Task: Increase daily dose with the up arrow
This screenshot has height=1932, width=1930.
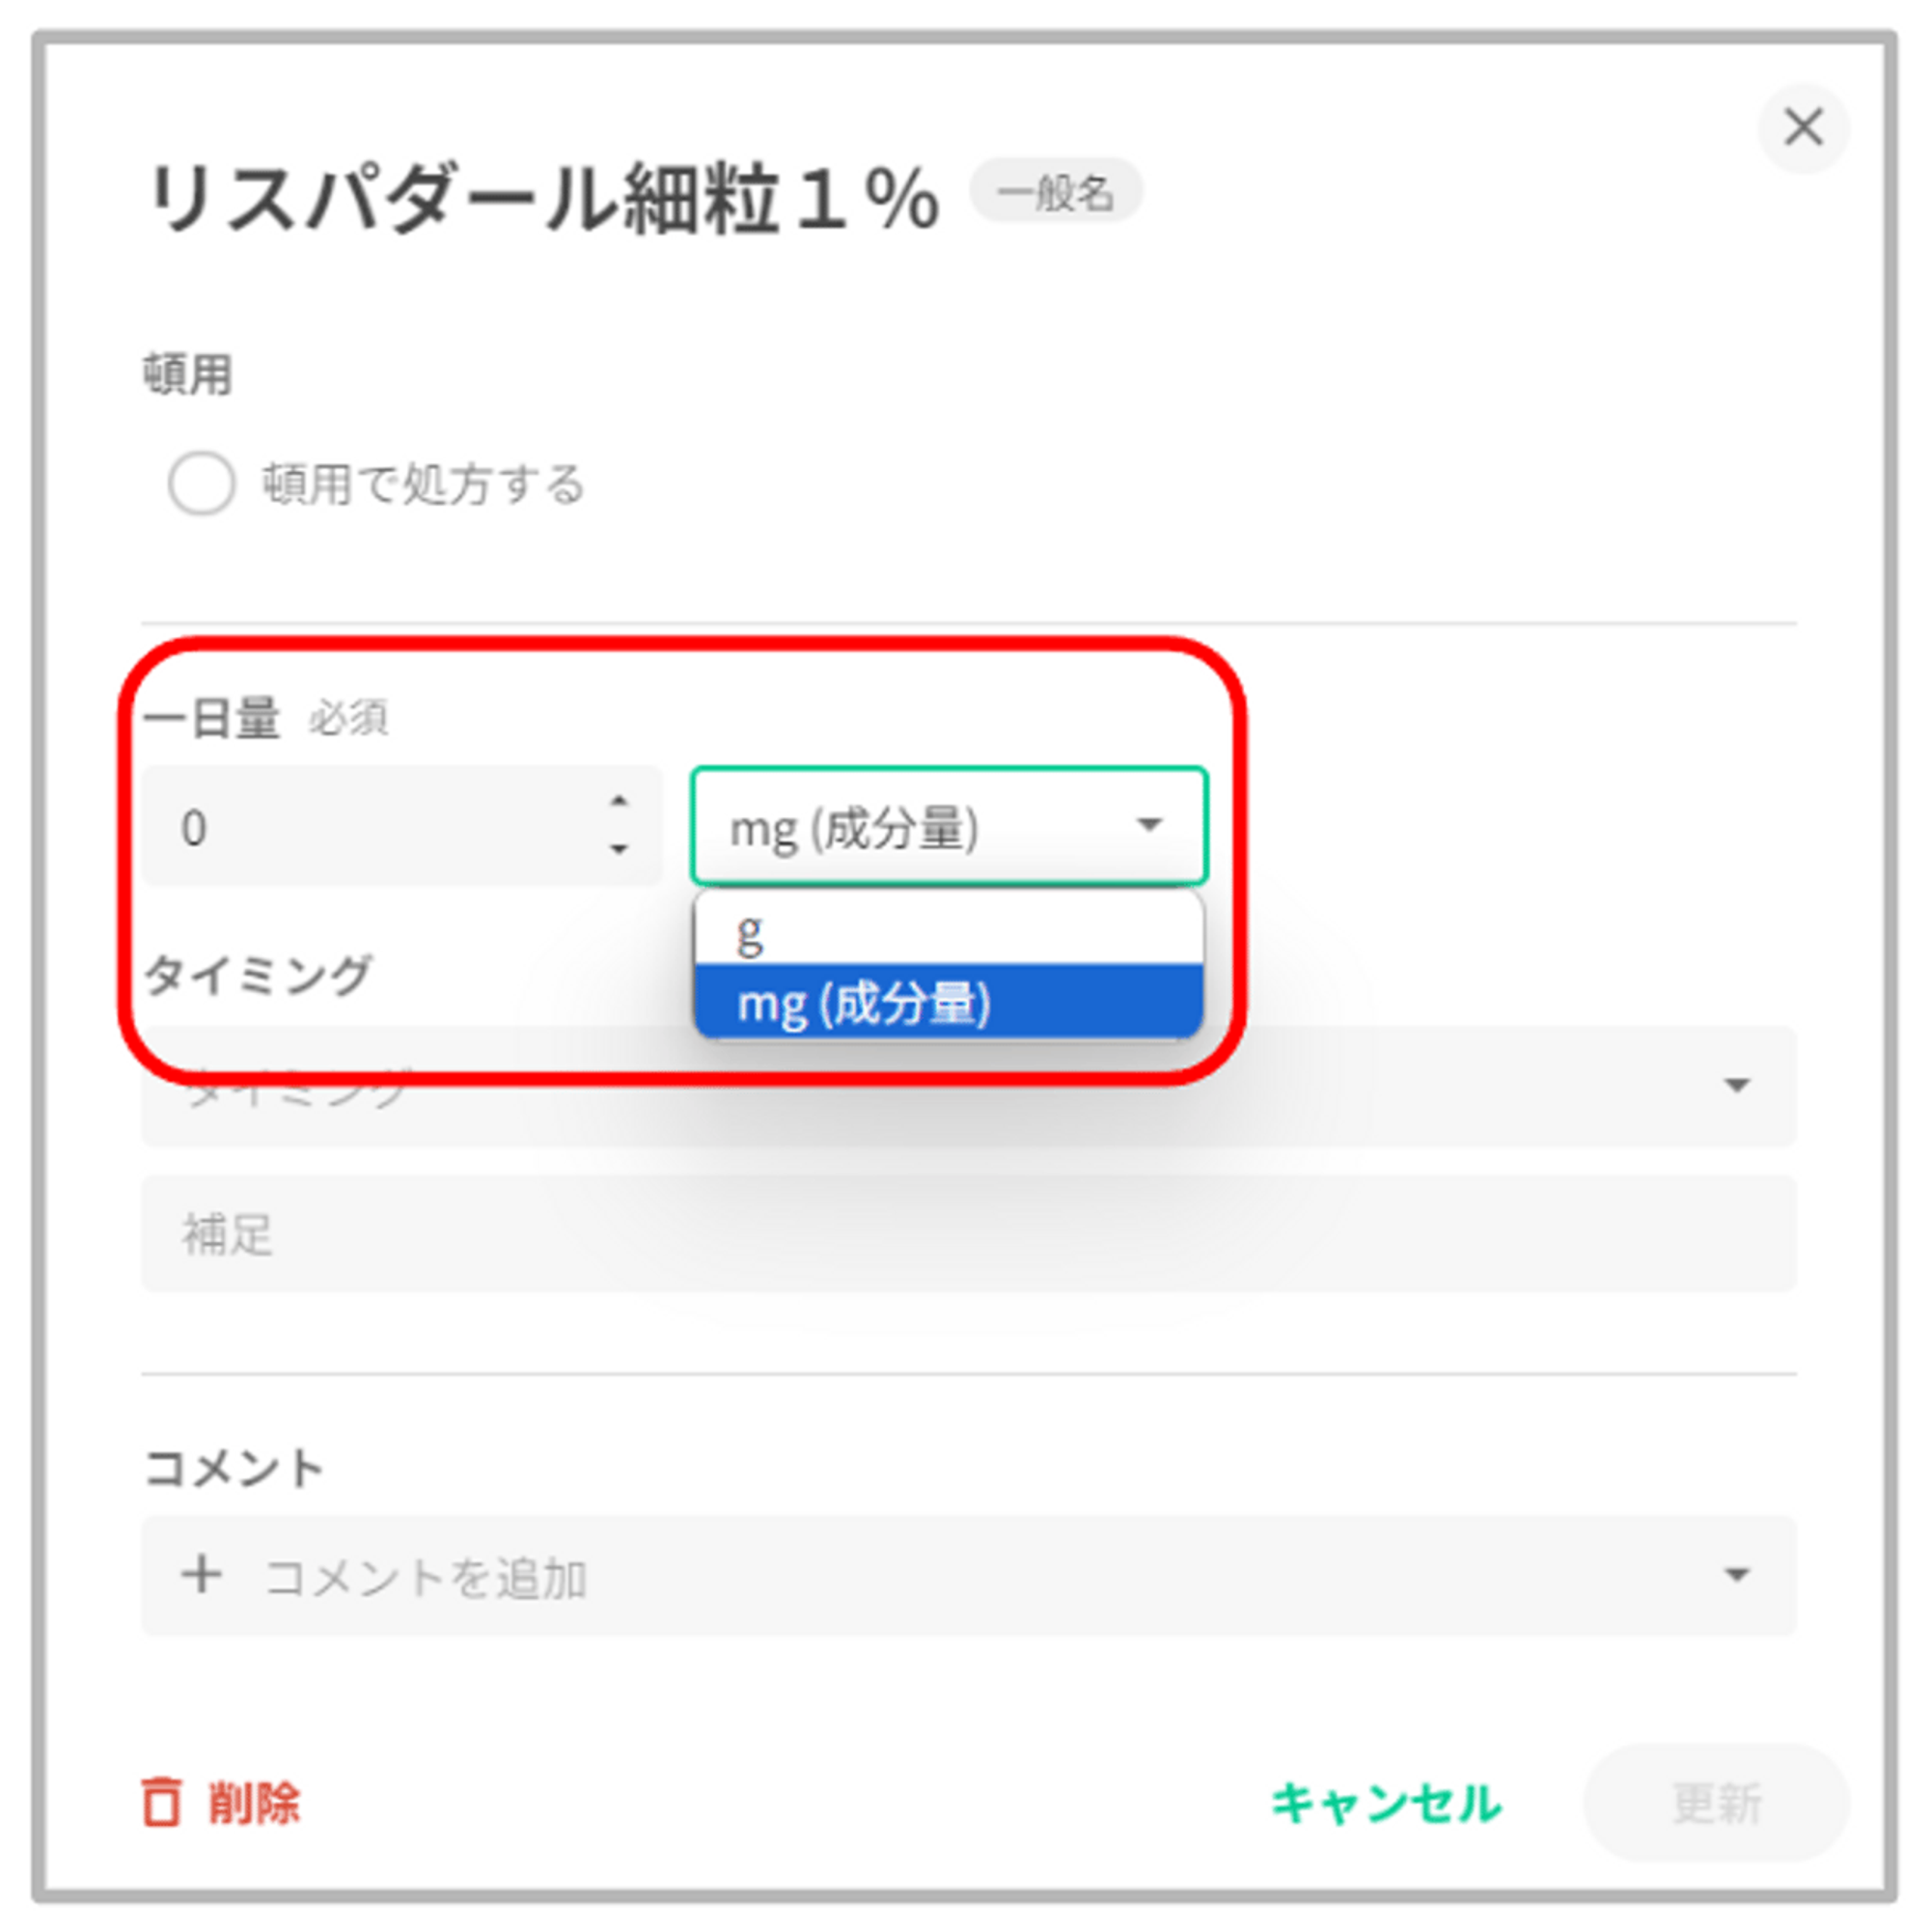Action: coord(619,801)
